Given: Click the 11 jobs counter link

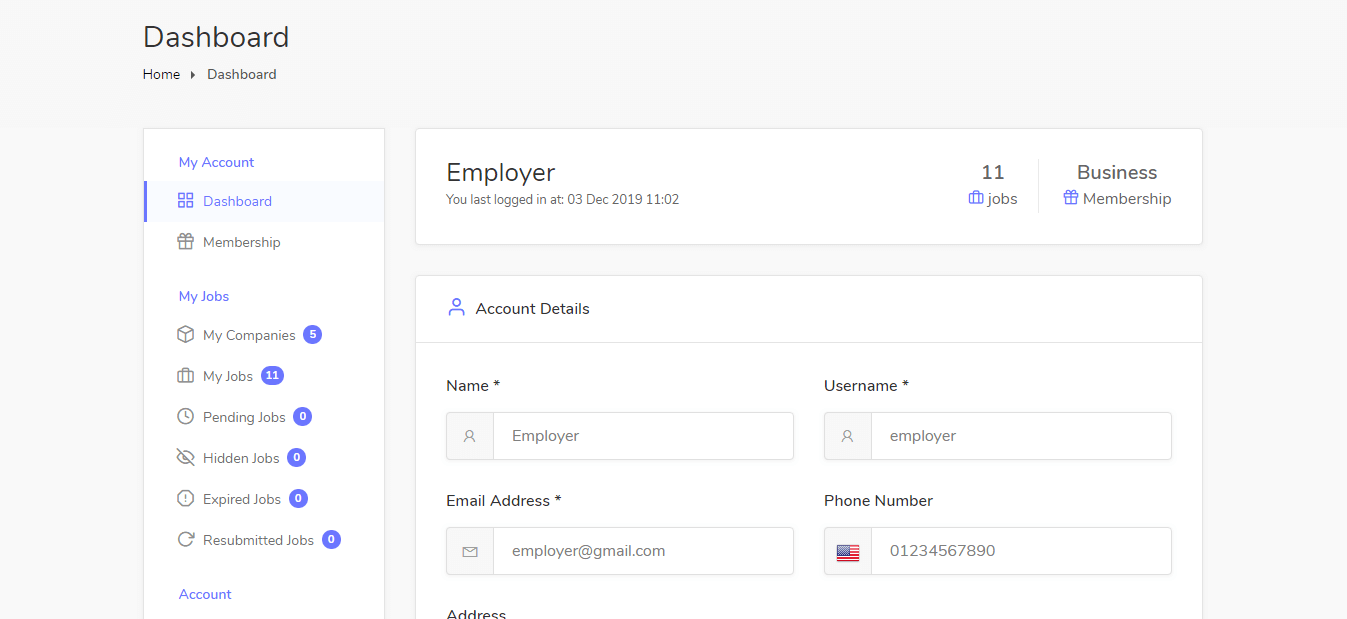Looking at the screenshot, I should [x=992, y=186].
